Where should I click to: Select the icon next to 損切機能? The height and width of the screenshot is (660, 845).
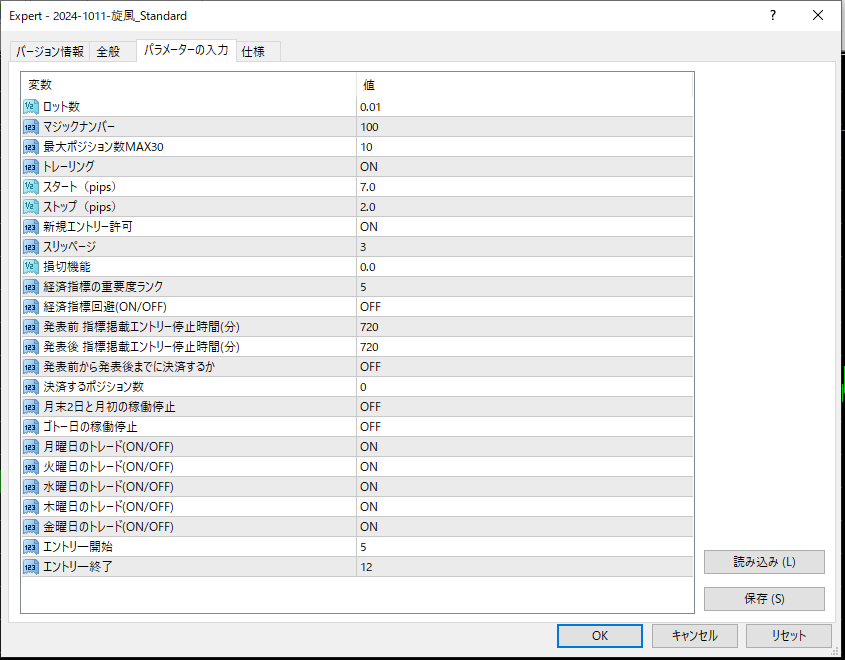click(x=30, y=267)
